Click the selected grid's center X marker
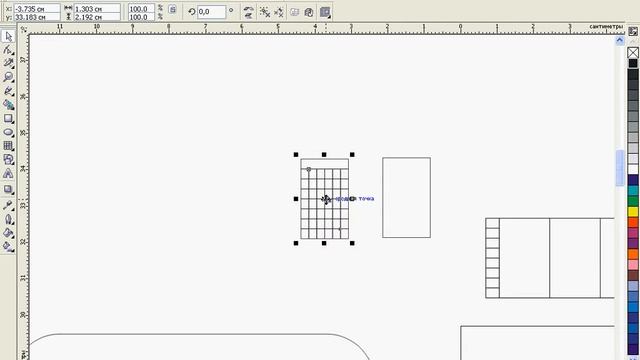Screen dimensions: 640x360 click(x=326, y=199)
